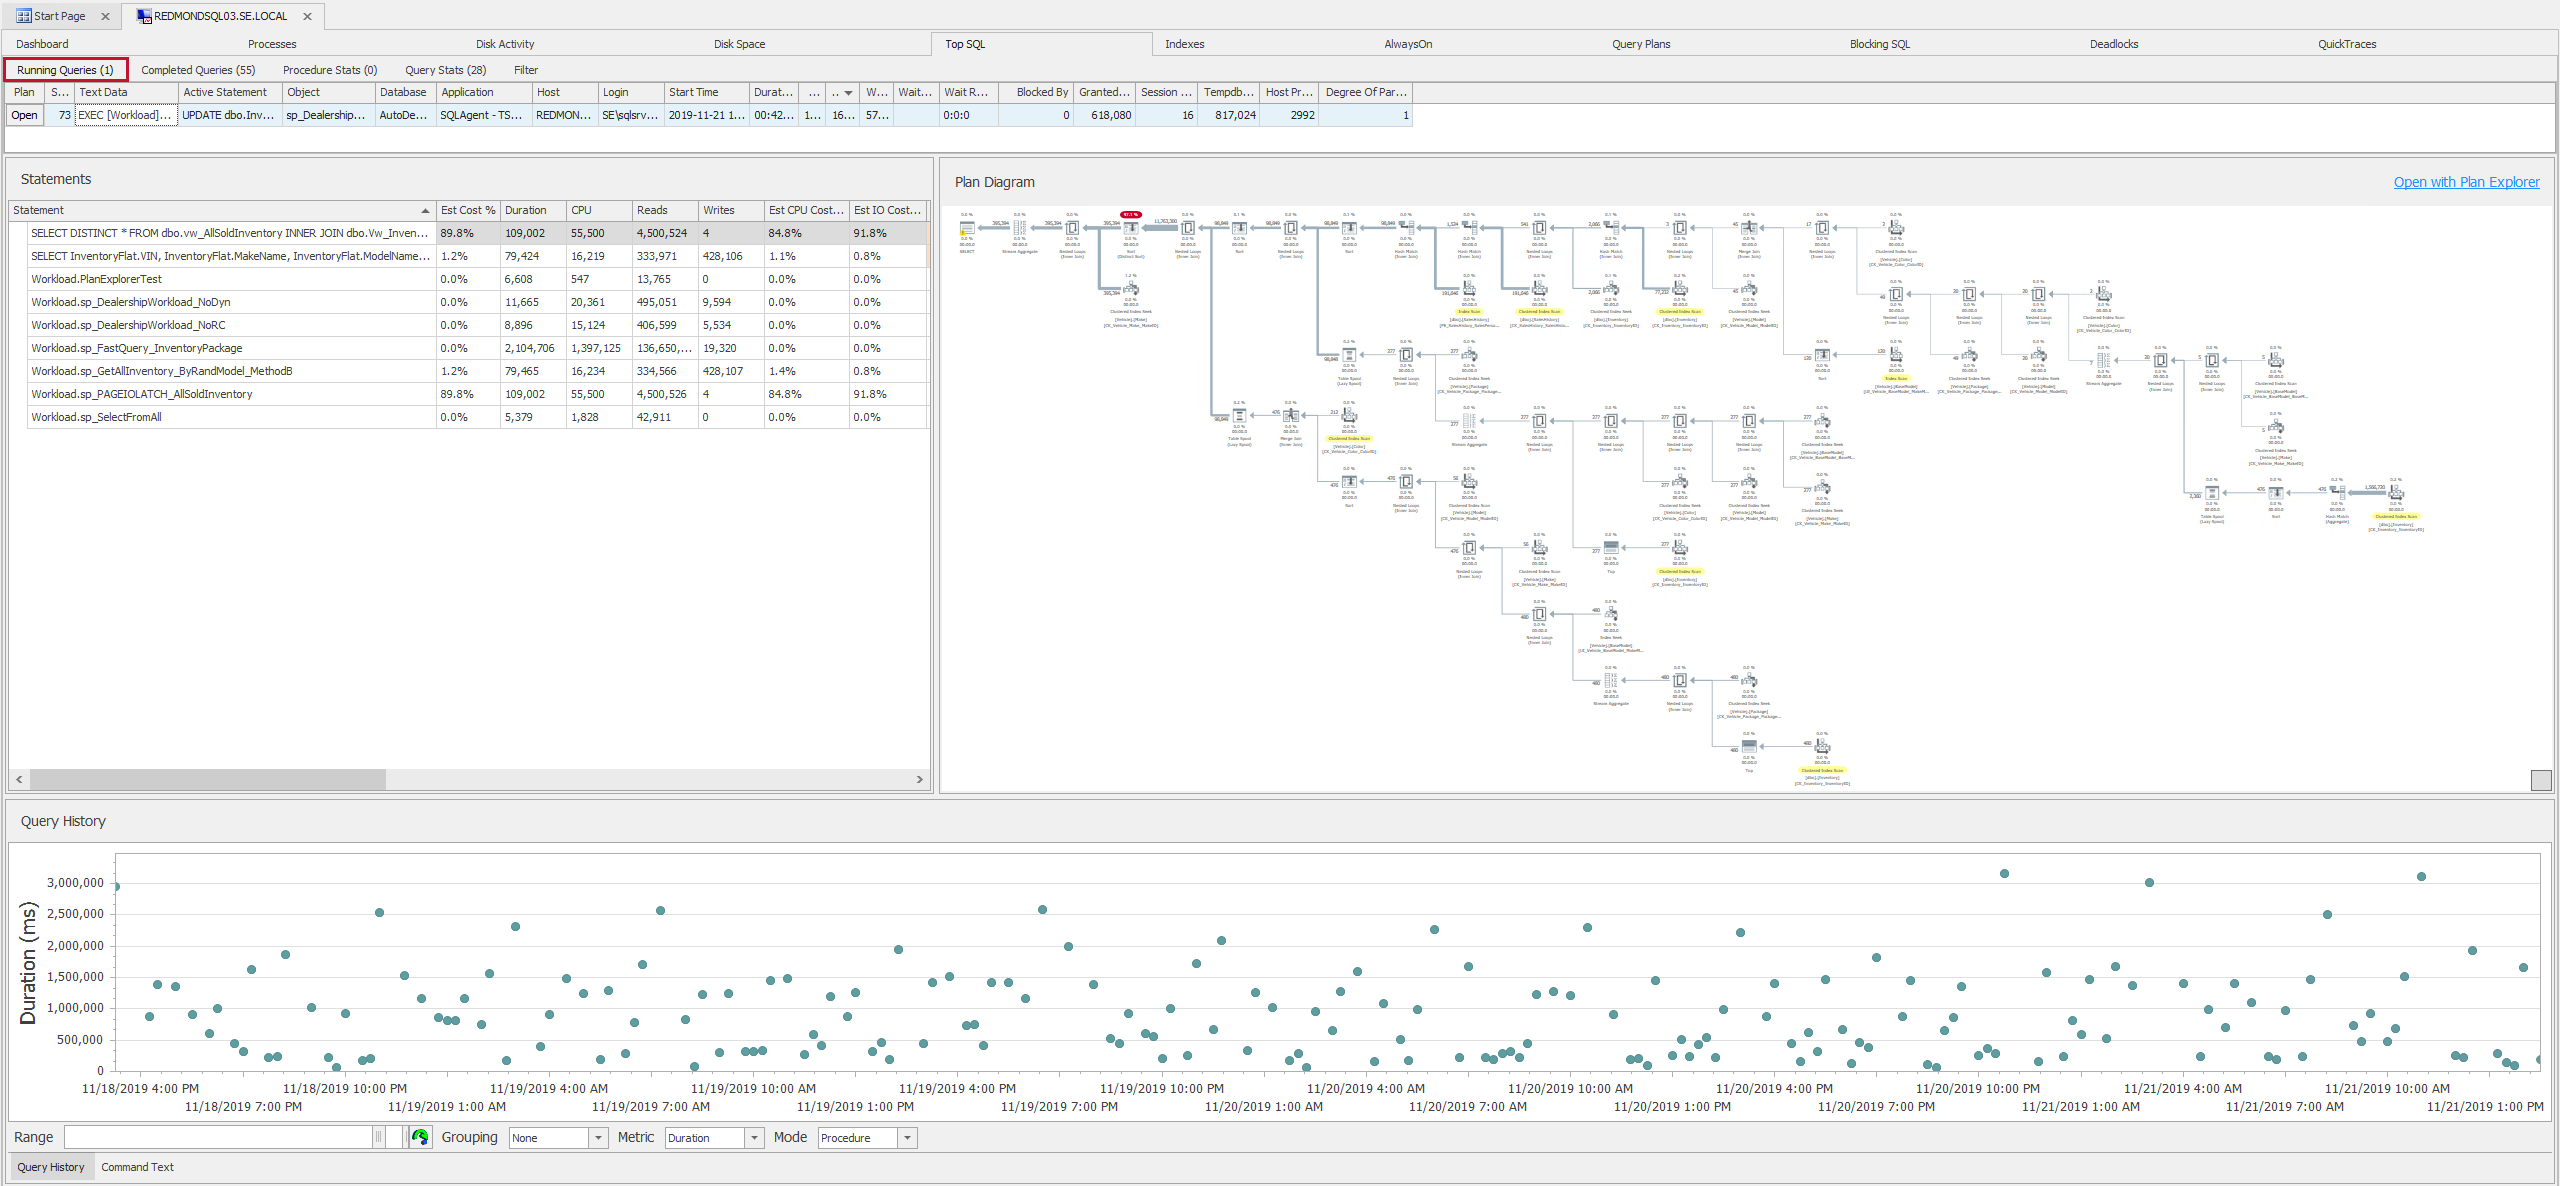Click Open in the Plan column of the running query
The image size is (2560, 1186).
point(24,115)
